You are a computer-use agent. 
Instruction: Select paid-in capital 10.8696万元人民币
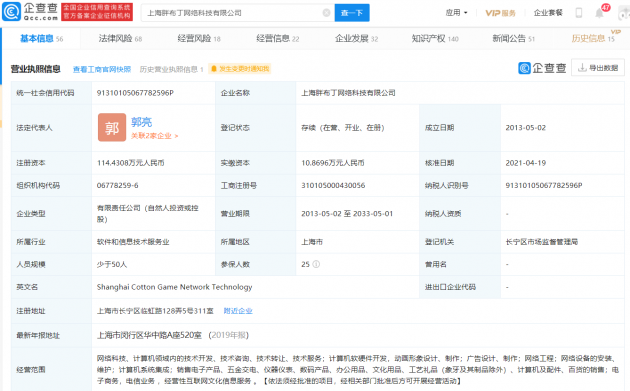click(x=333, y=163)
